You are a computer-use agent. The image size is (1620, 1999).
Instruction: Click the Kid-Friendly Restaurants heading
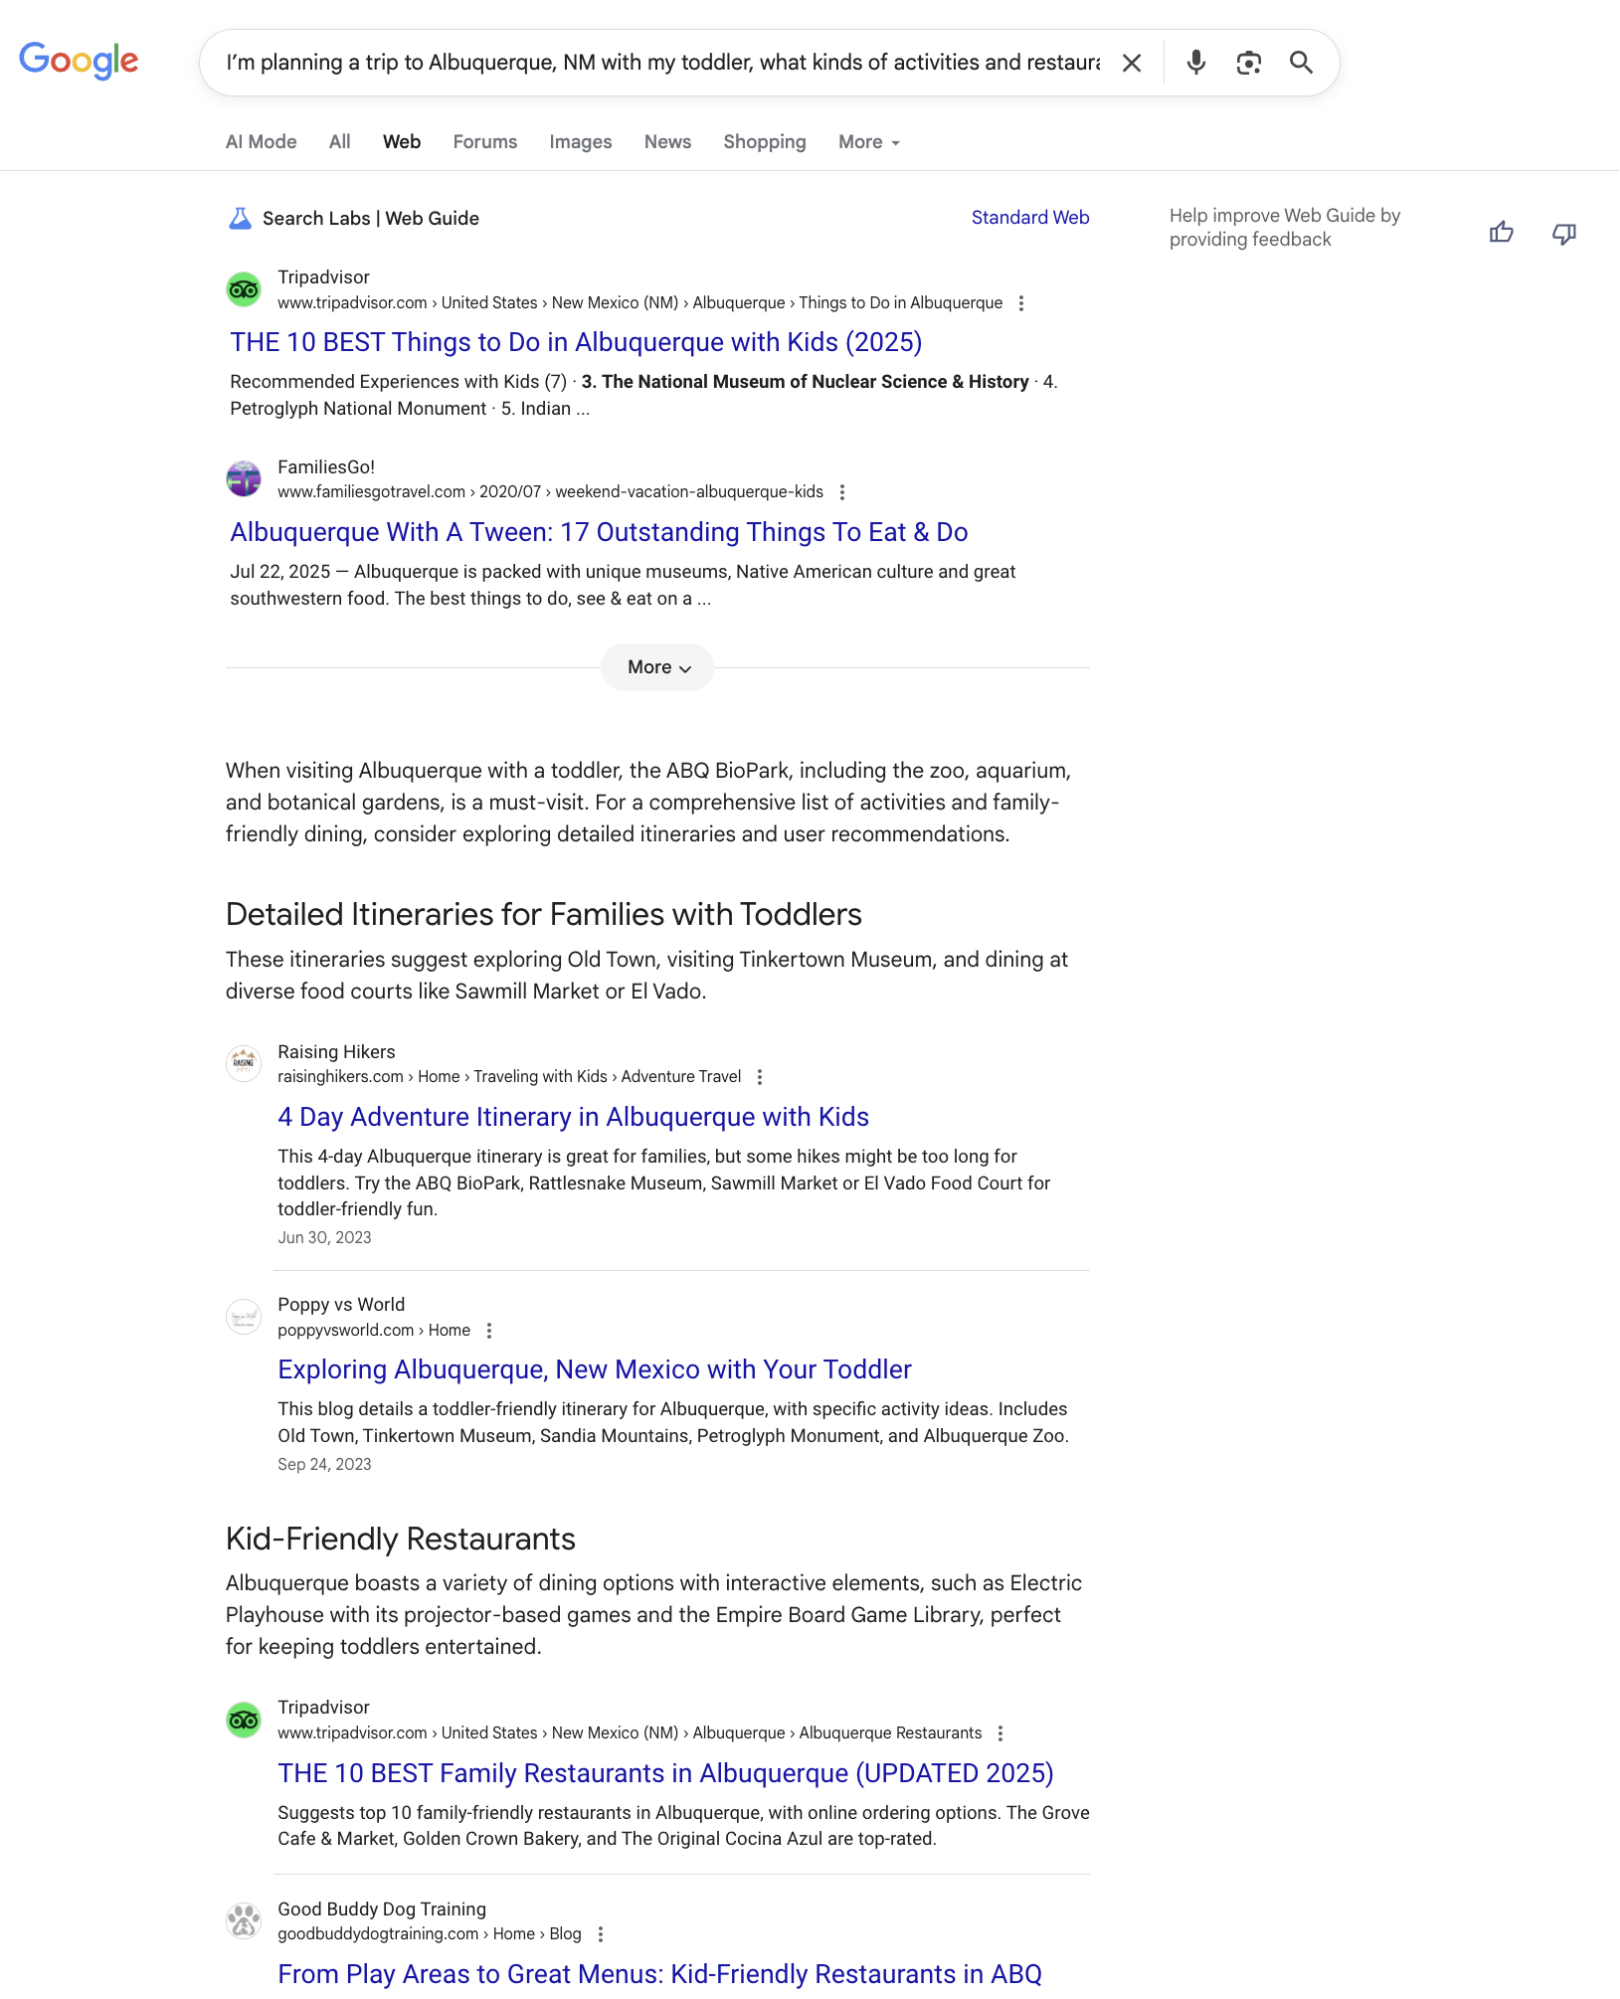(401, 1539)
